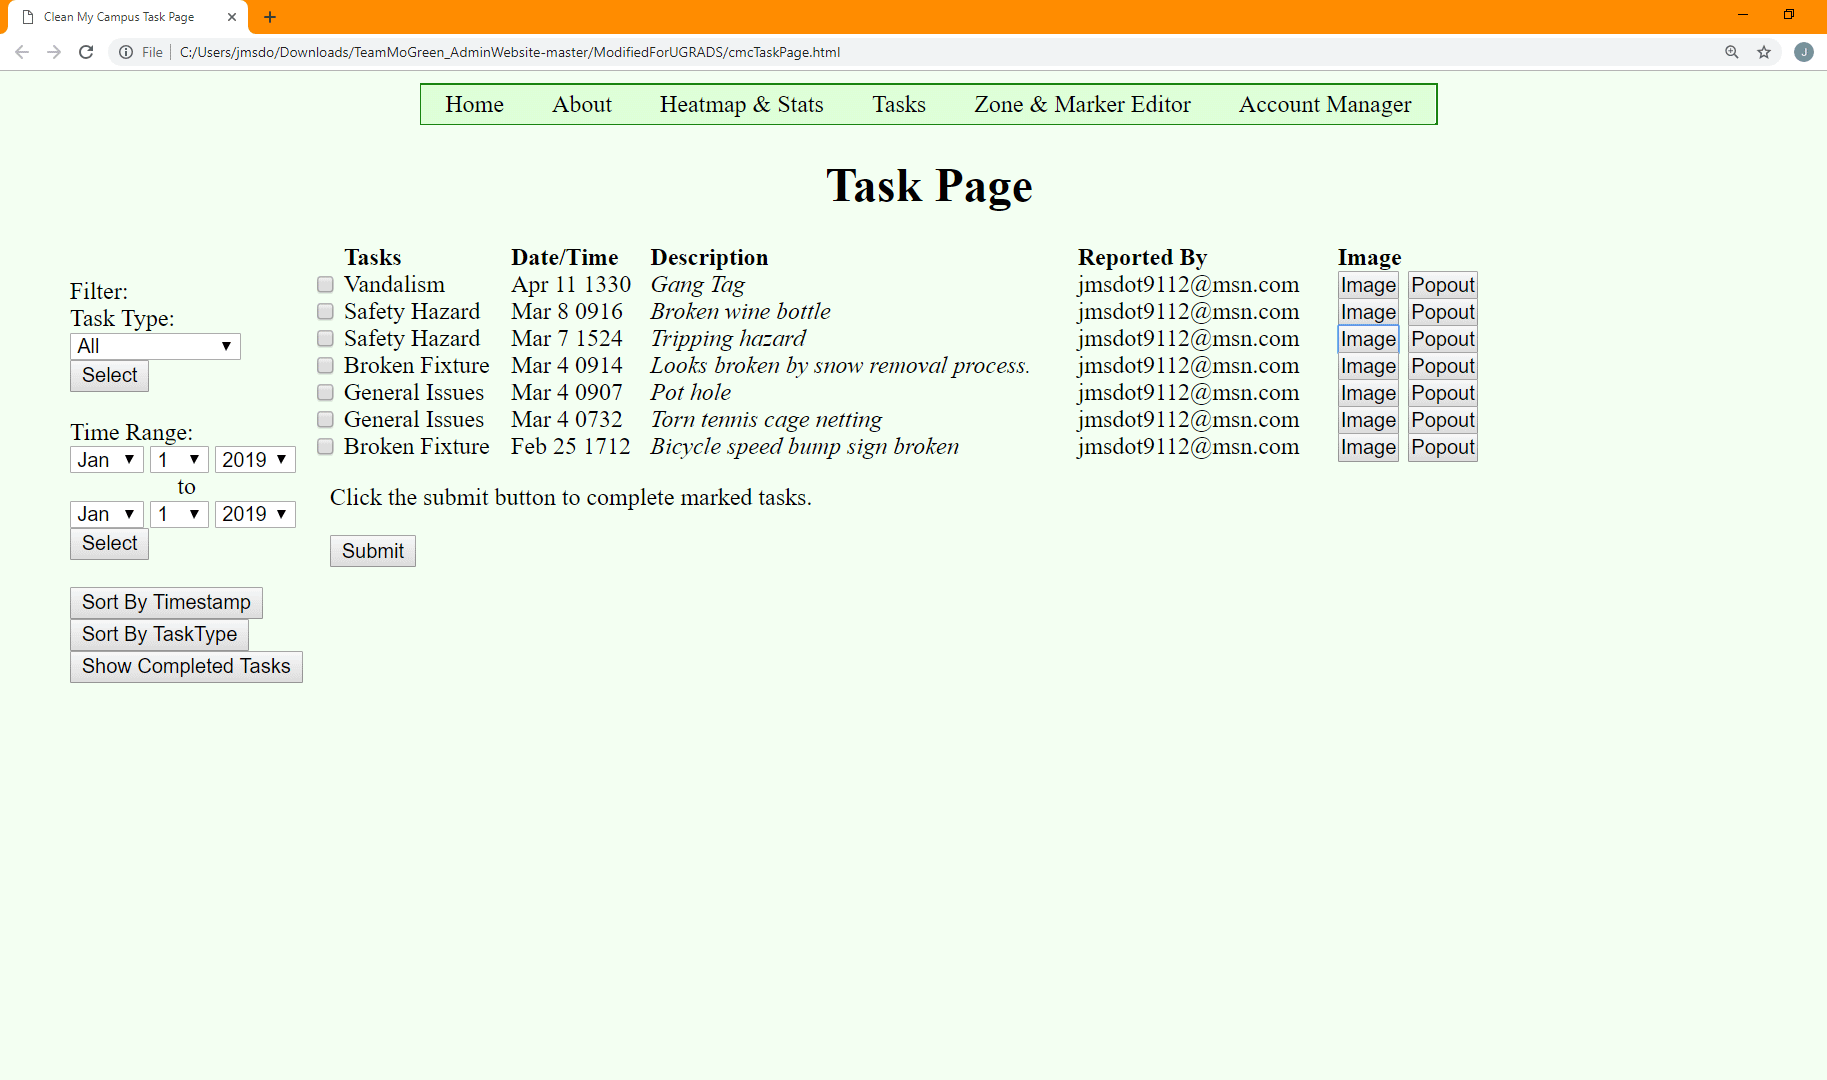Viewport: 1827px width, 1080px height.
Task: Reload the page with the browser refresh icon
Action: coord(86,52)
